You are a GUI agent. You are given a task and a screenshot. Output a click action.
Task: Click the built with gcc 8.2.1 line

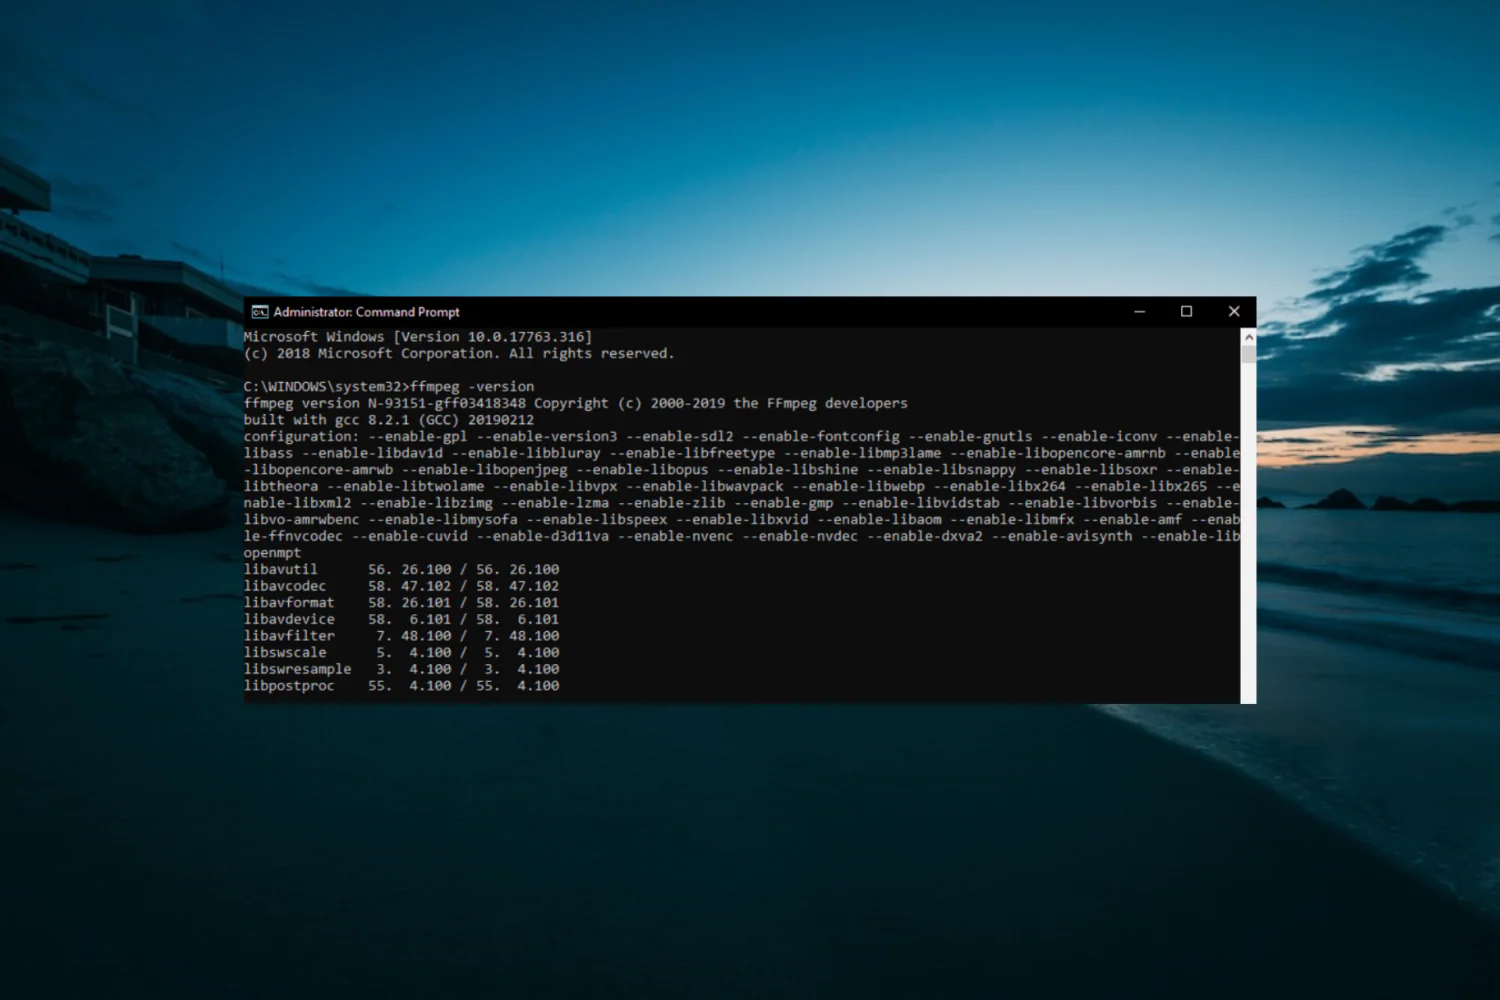(390, 419)
